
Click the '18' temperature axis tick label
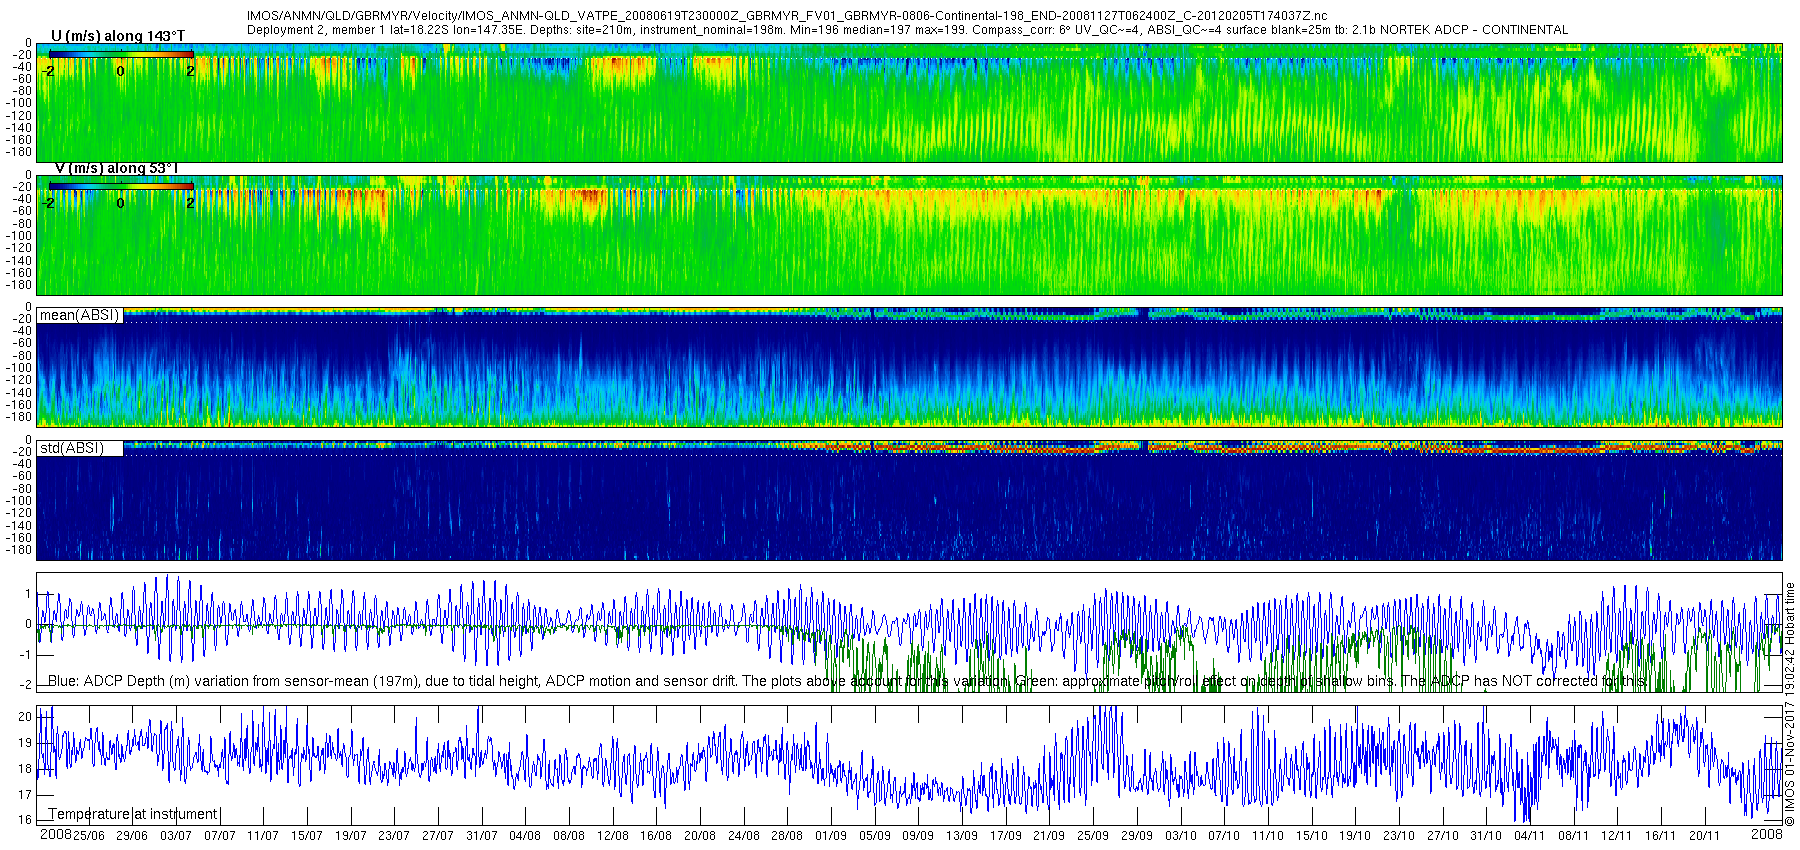[x=25, y=769]
